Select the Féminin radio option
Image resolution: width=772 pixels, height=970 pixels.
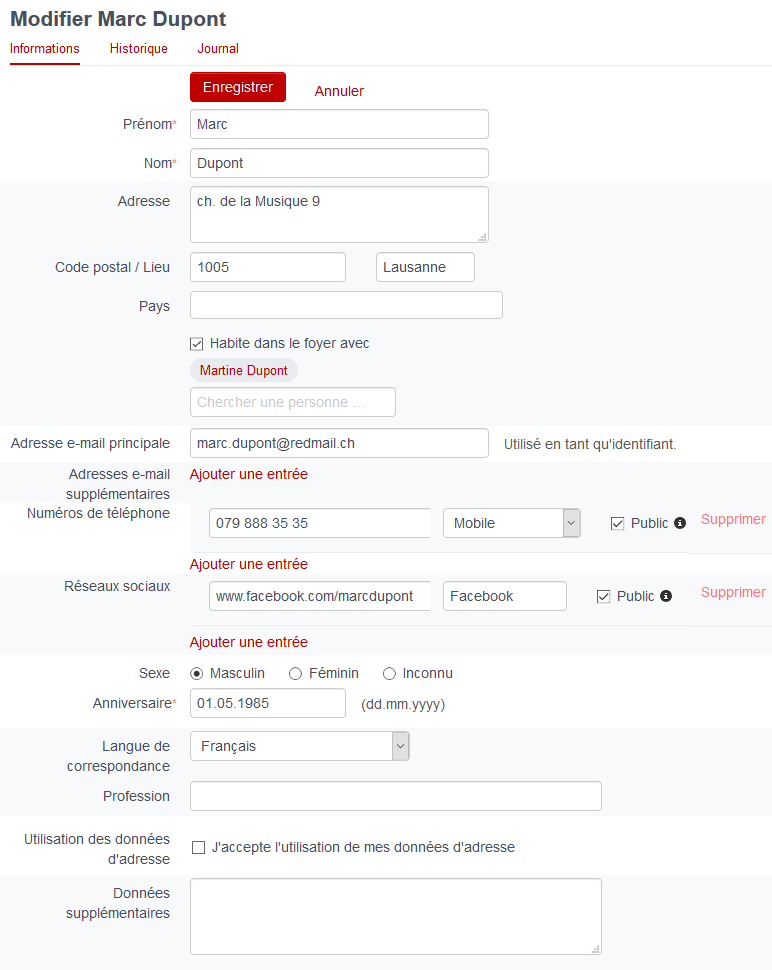pos(295,674)
